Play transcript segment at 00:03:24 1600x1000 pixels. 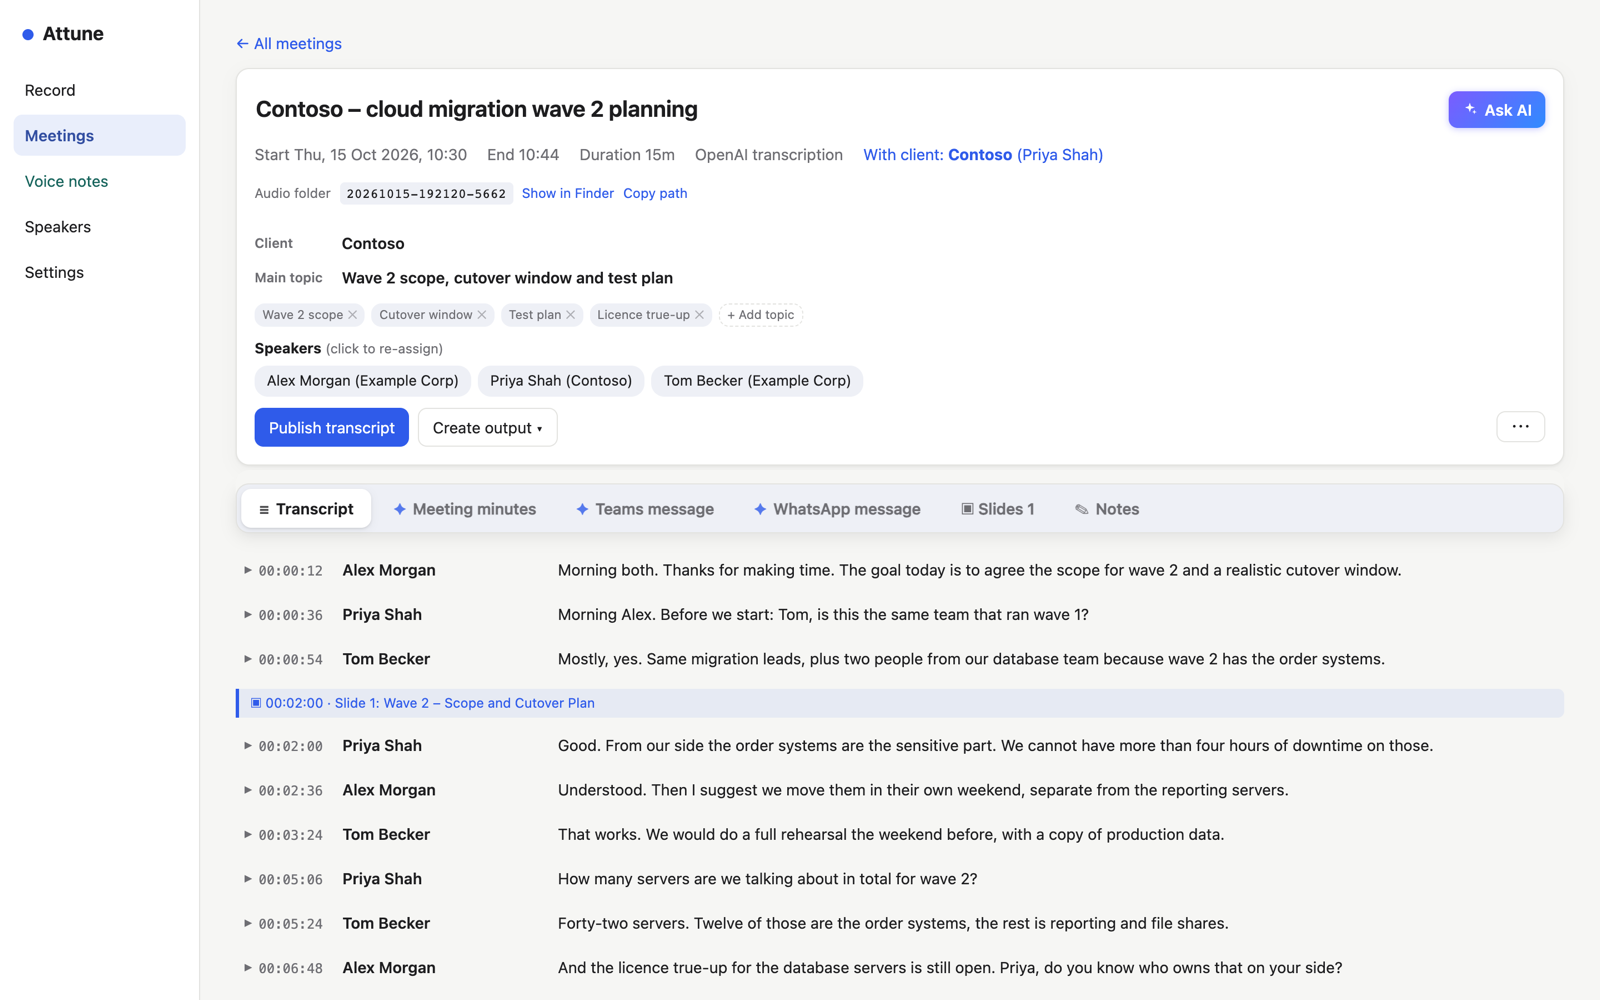(247, 834)
